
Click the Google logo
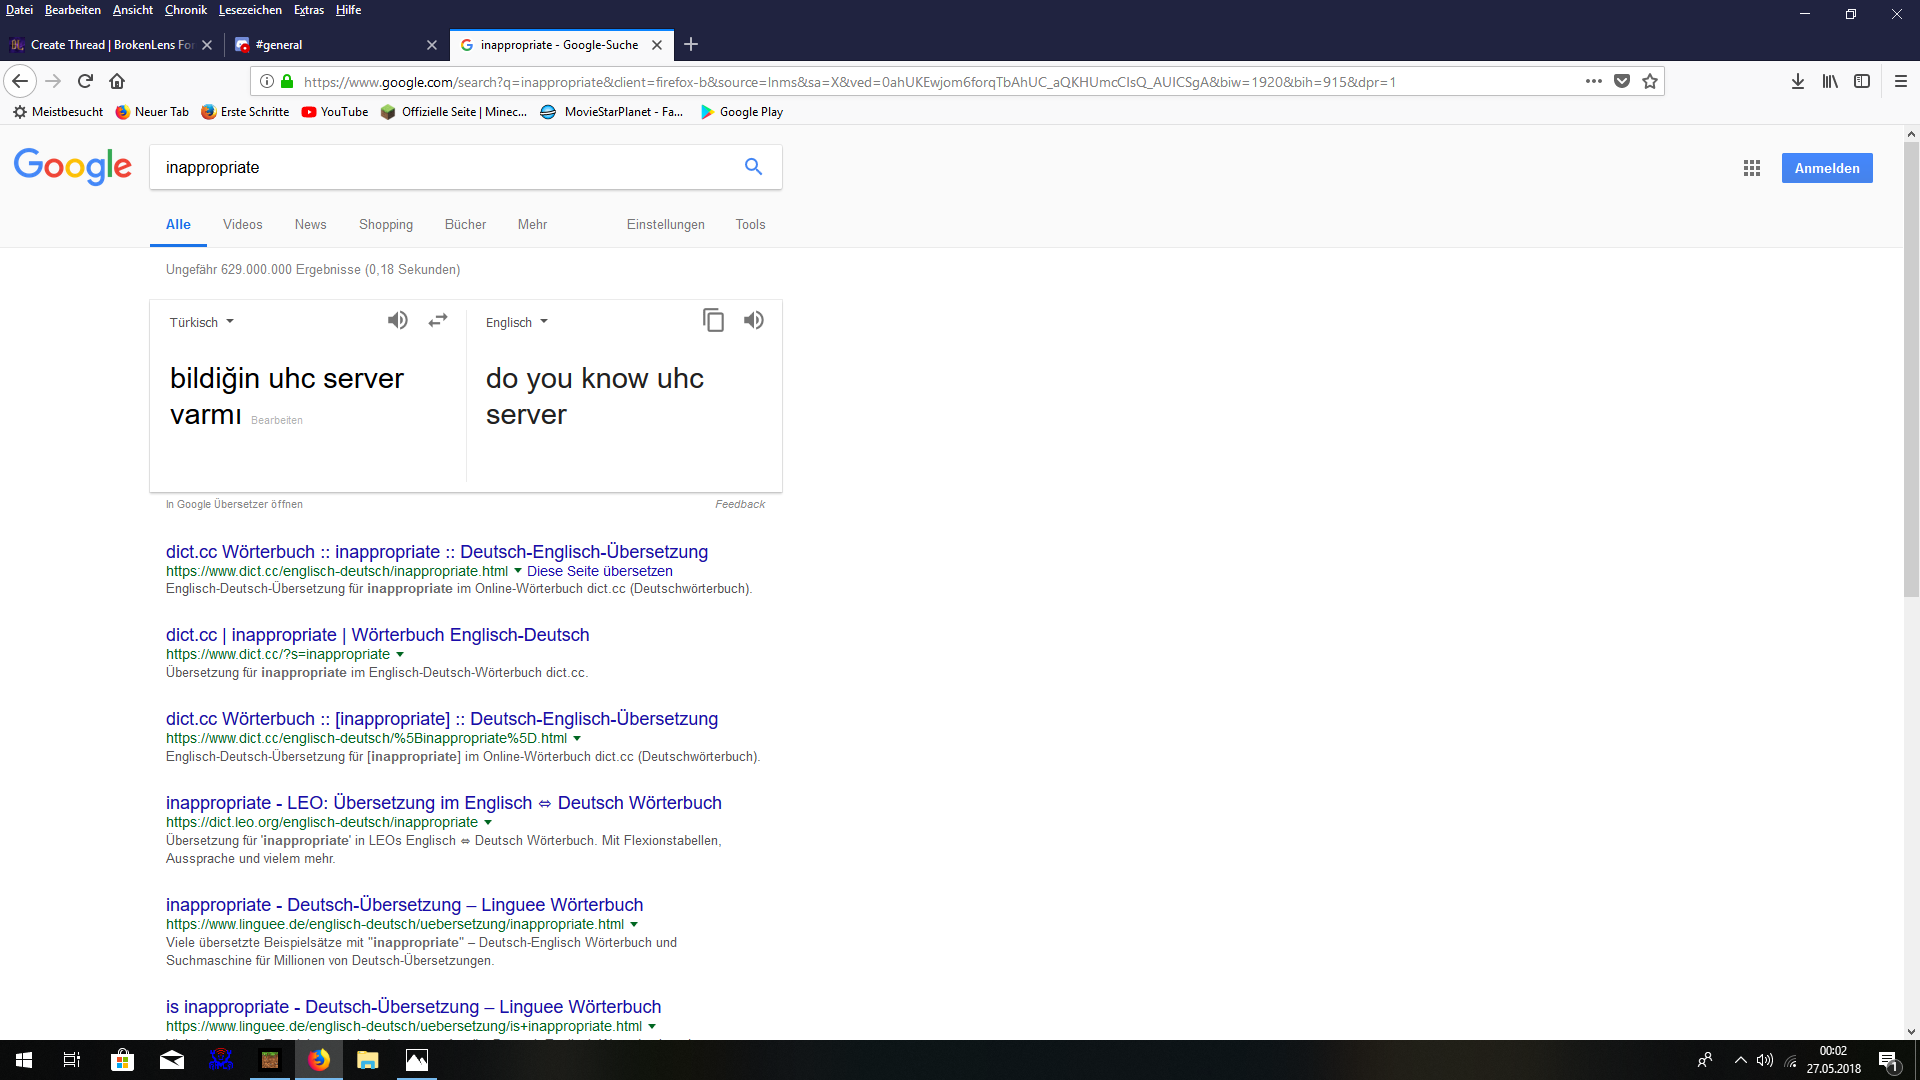[x=72, y=167]
